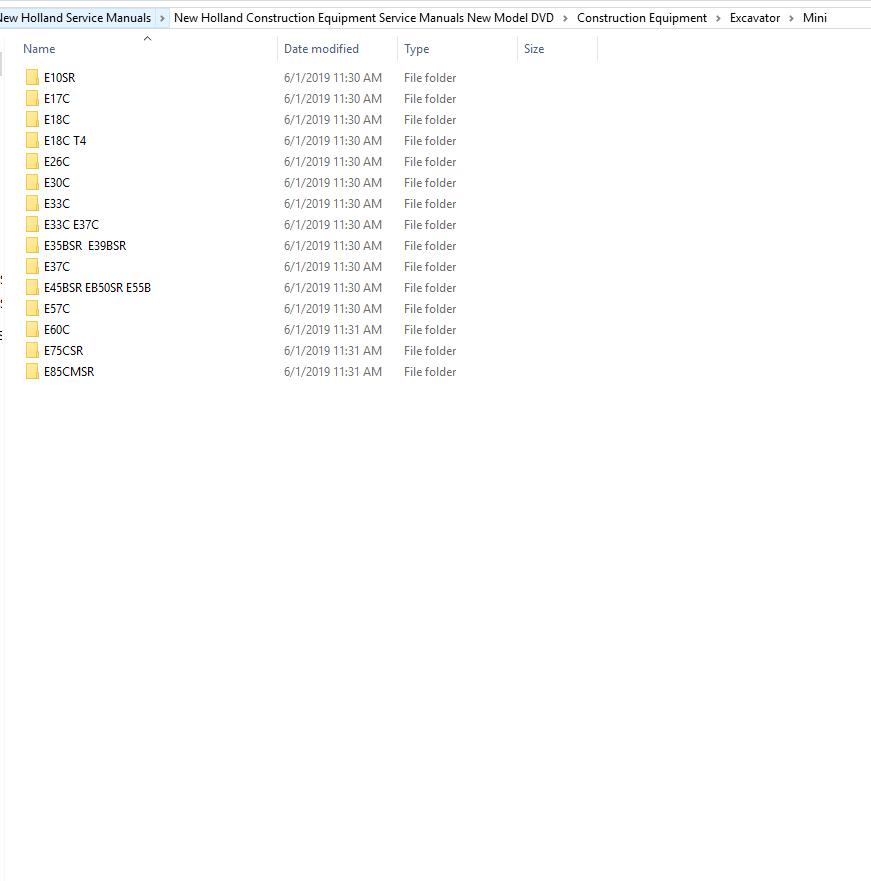Image resolution: width=871 pixels, height=881 pixels.
Task: Select the E18C folder name
Action: tap(57, 120)
